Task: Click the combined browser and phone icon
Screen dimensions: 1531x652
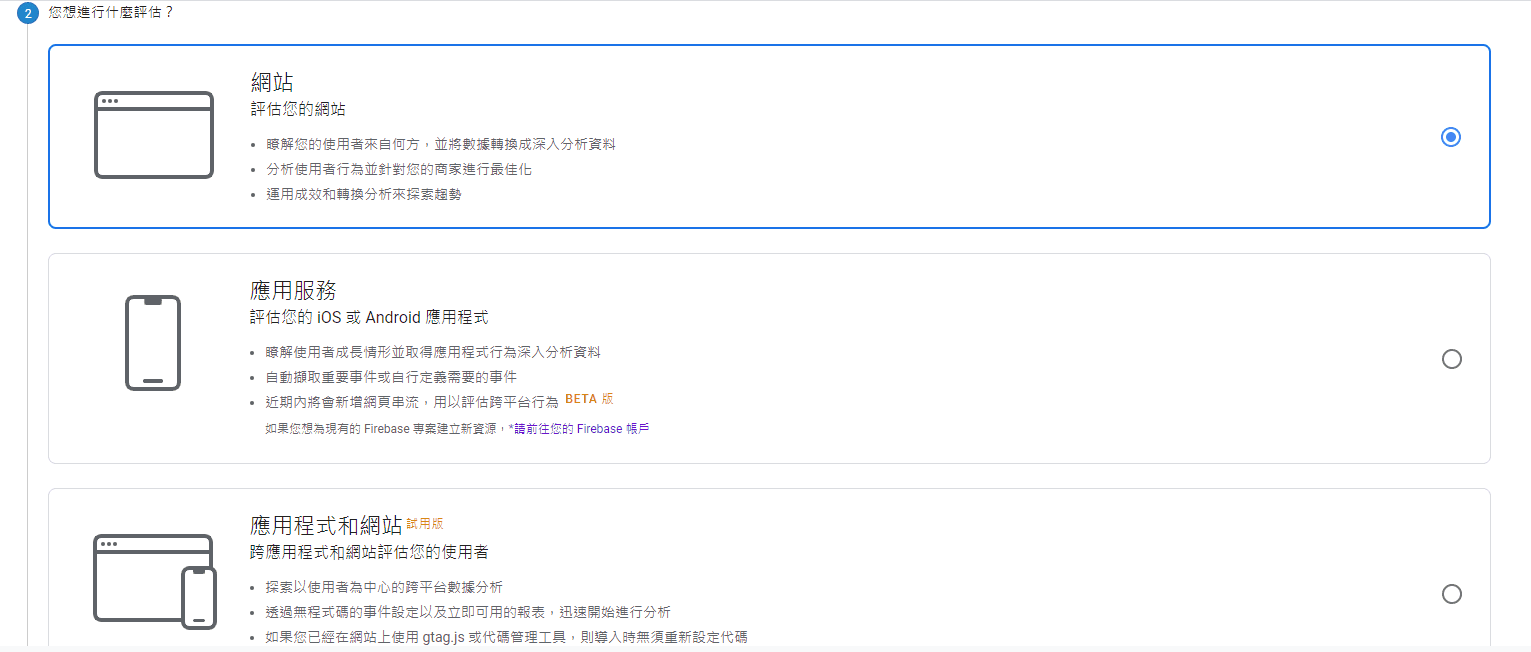Action: (155, 580)
